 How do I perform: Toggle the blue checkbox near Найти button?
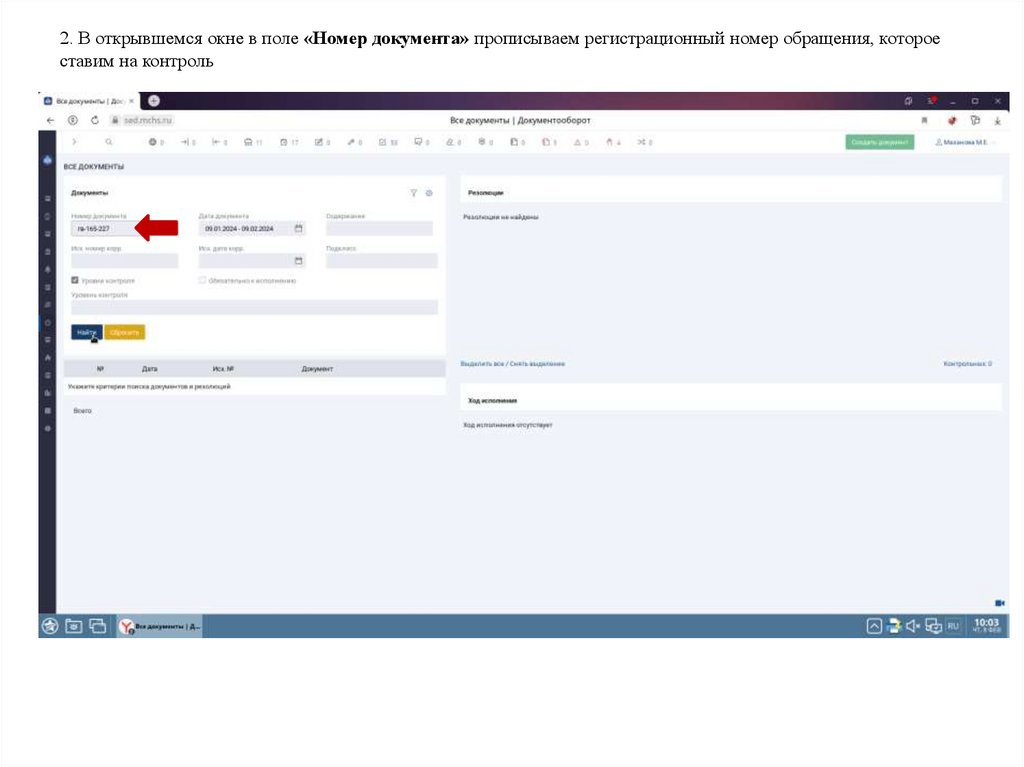point(74,280)
